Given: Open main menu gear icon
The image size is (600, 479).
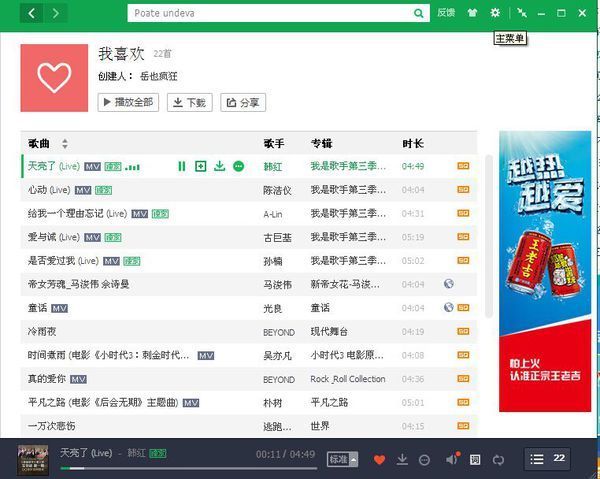Looking at the screenshot, I should [495, 13].
